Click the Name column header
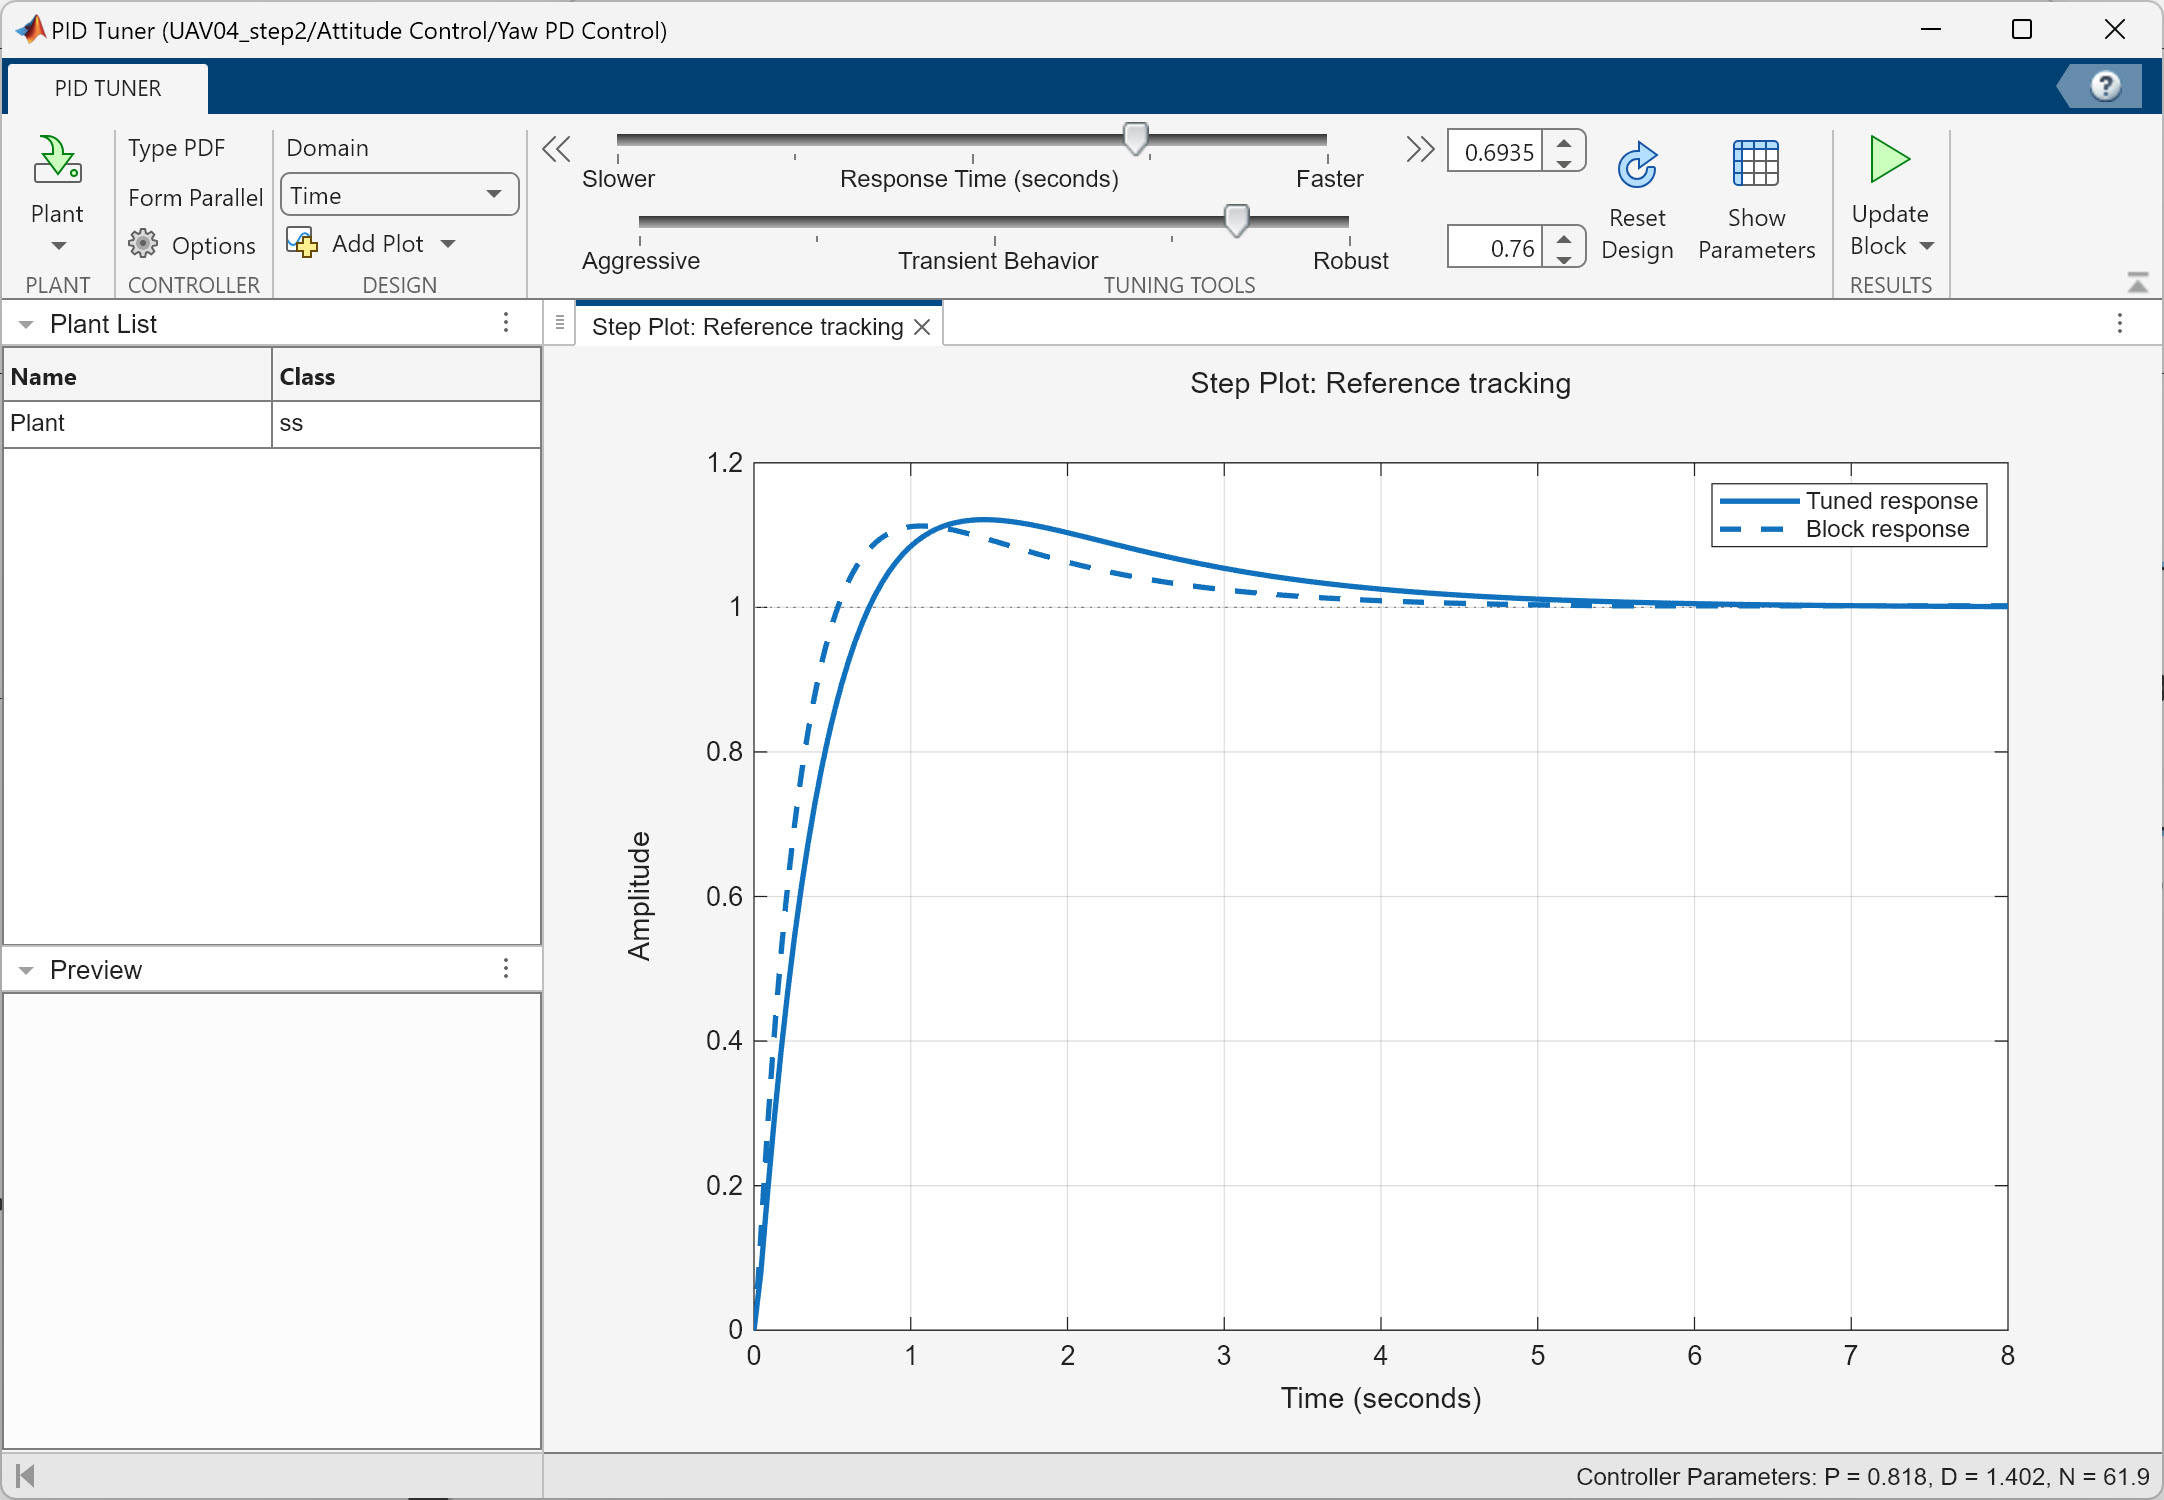The width and height of the screenshot is (2164, 1500). pos(138,376)
